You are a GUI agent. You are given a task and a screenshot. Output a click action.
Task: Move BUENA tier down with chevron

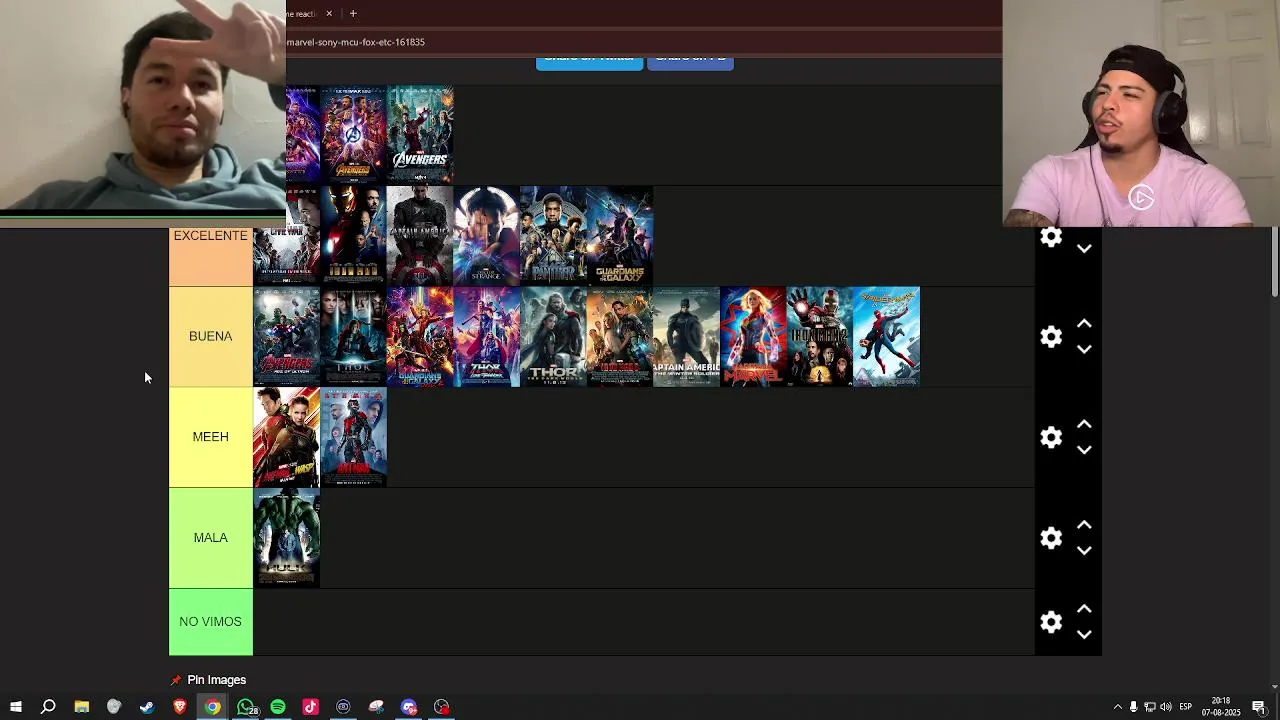[x=1084, y=349]
